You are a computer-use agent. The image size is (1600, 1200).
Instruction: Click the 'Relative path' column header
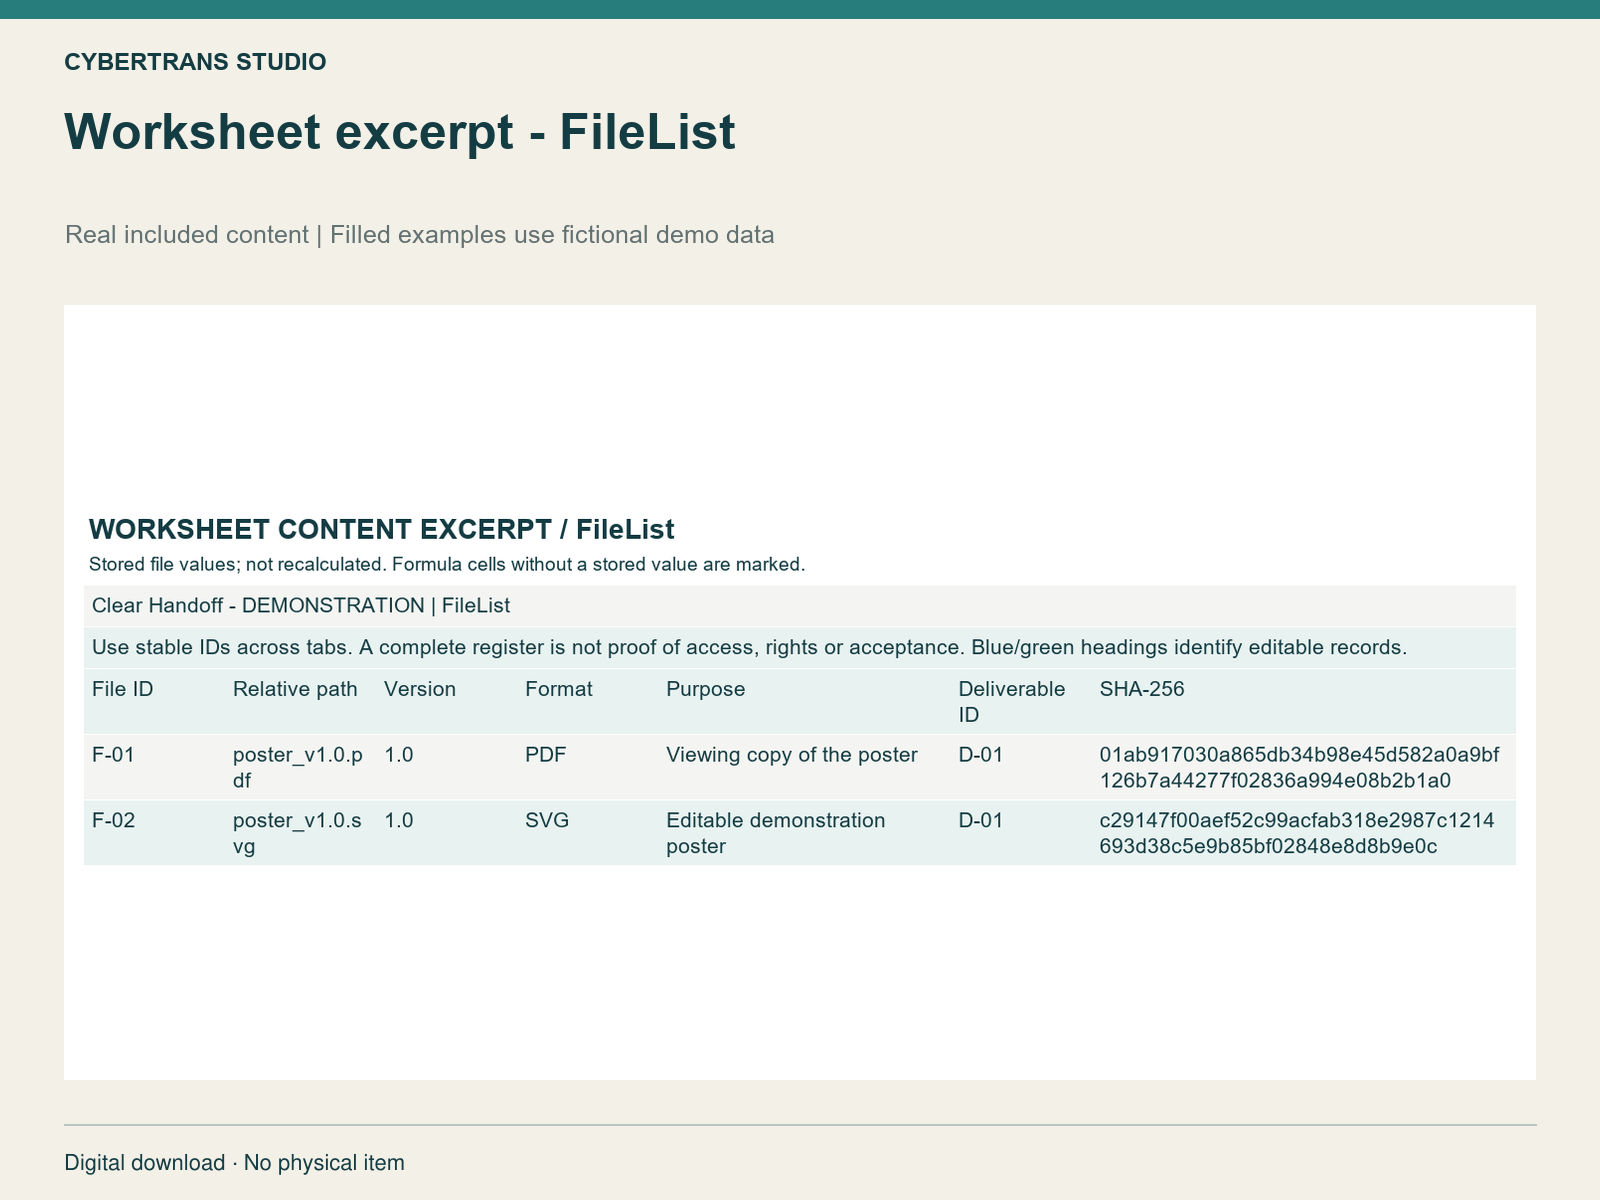tap(295, 689)
